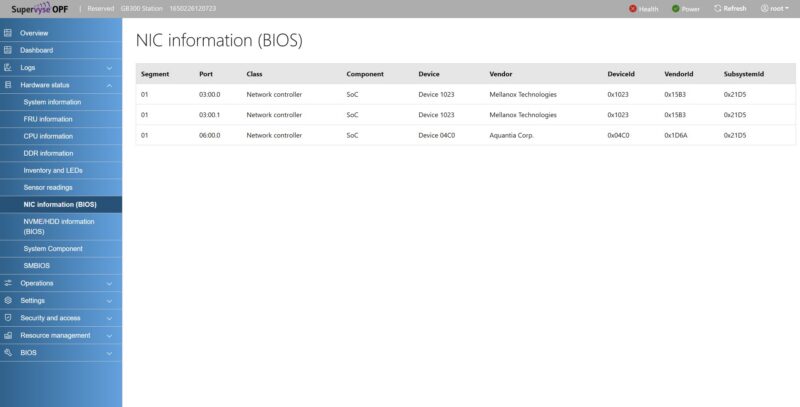Open Sensor readings page
800x407 pixels.
(x=48, y=187)
